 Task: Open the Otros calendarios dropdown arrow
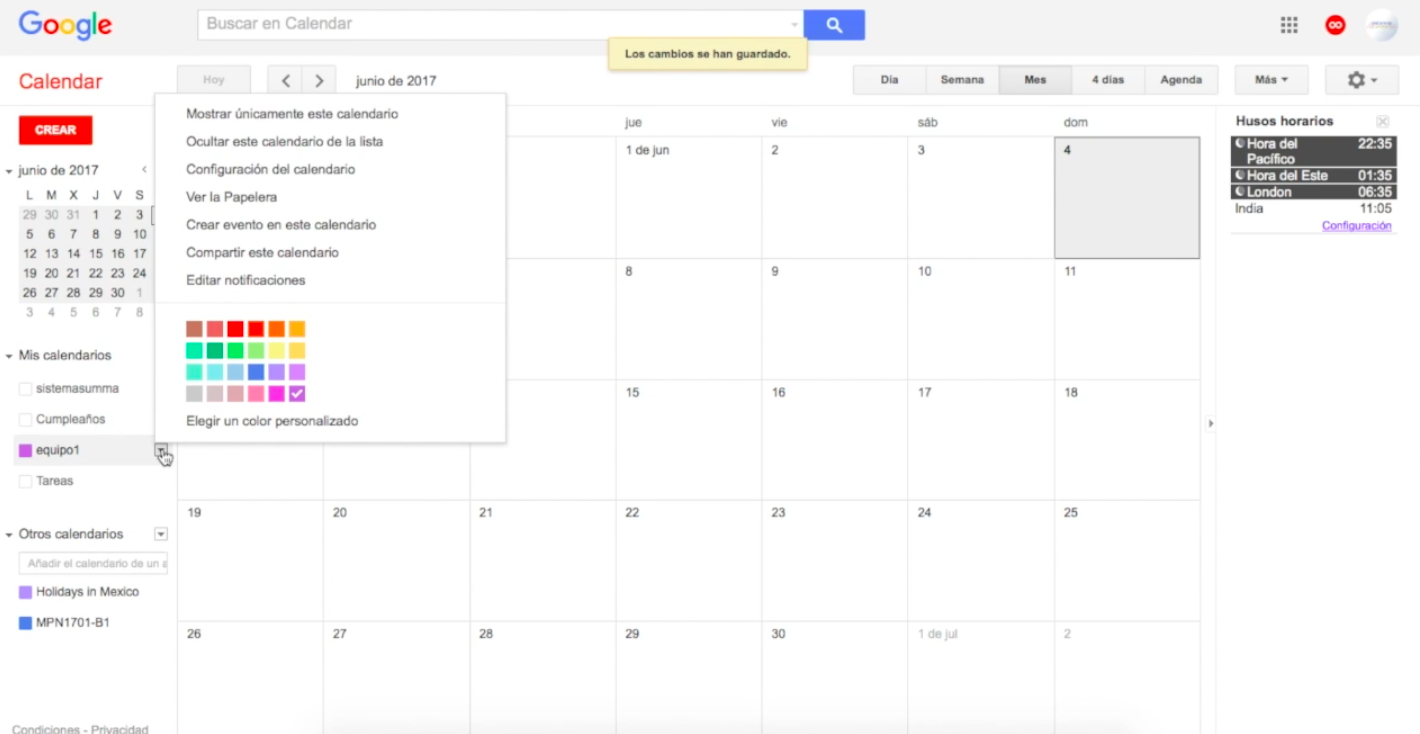pos(161,534)
